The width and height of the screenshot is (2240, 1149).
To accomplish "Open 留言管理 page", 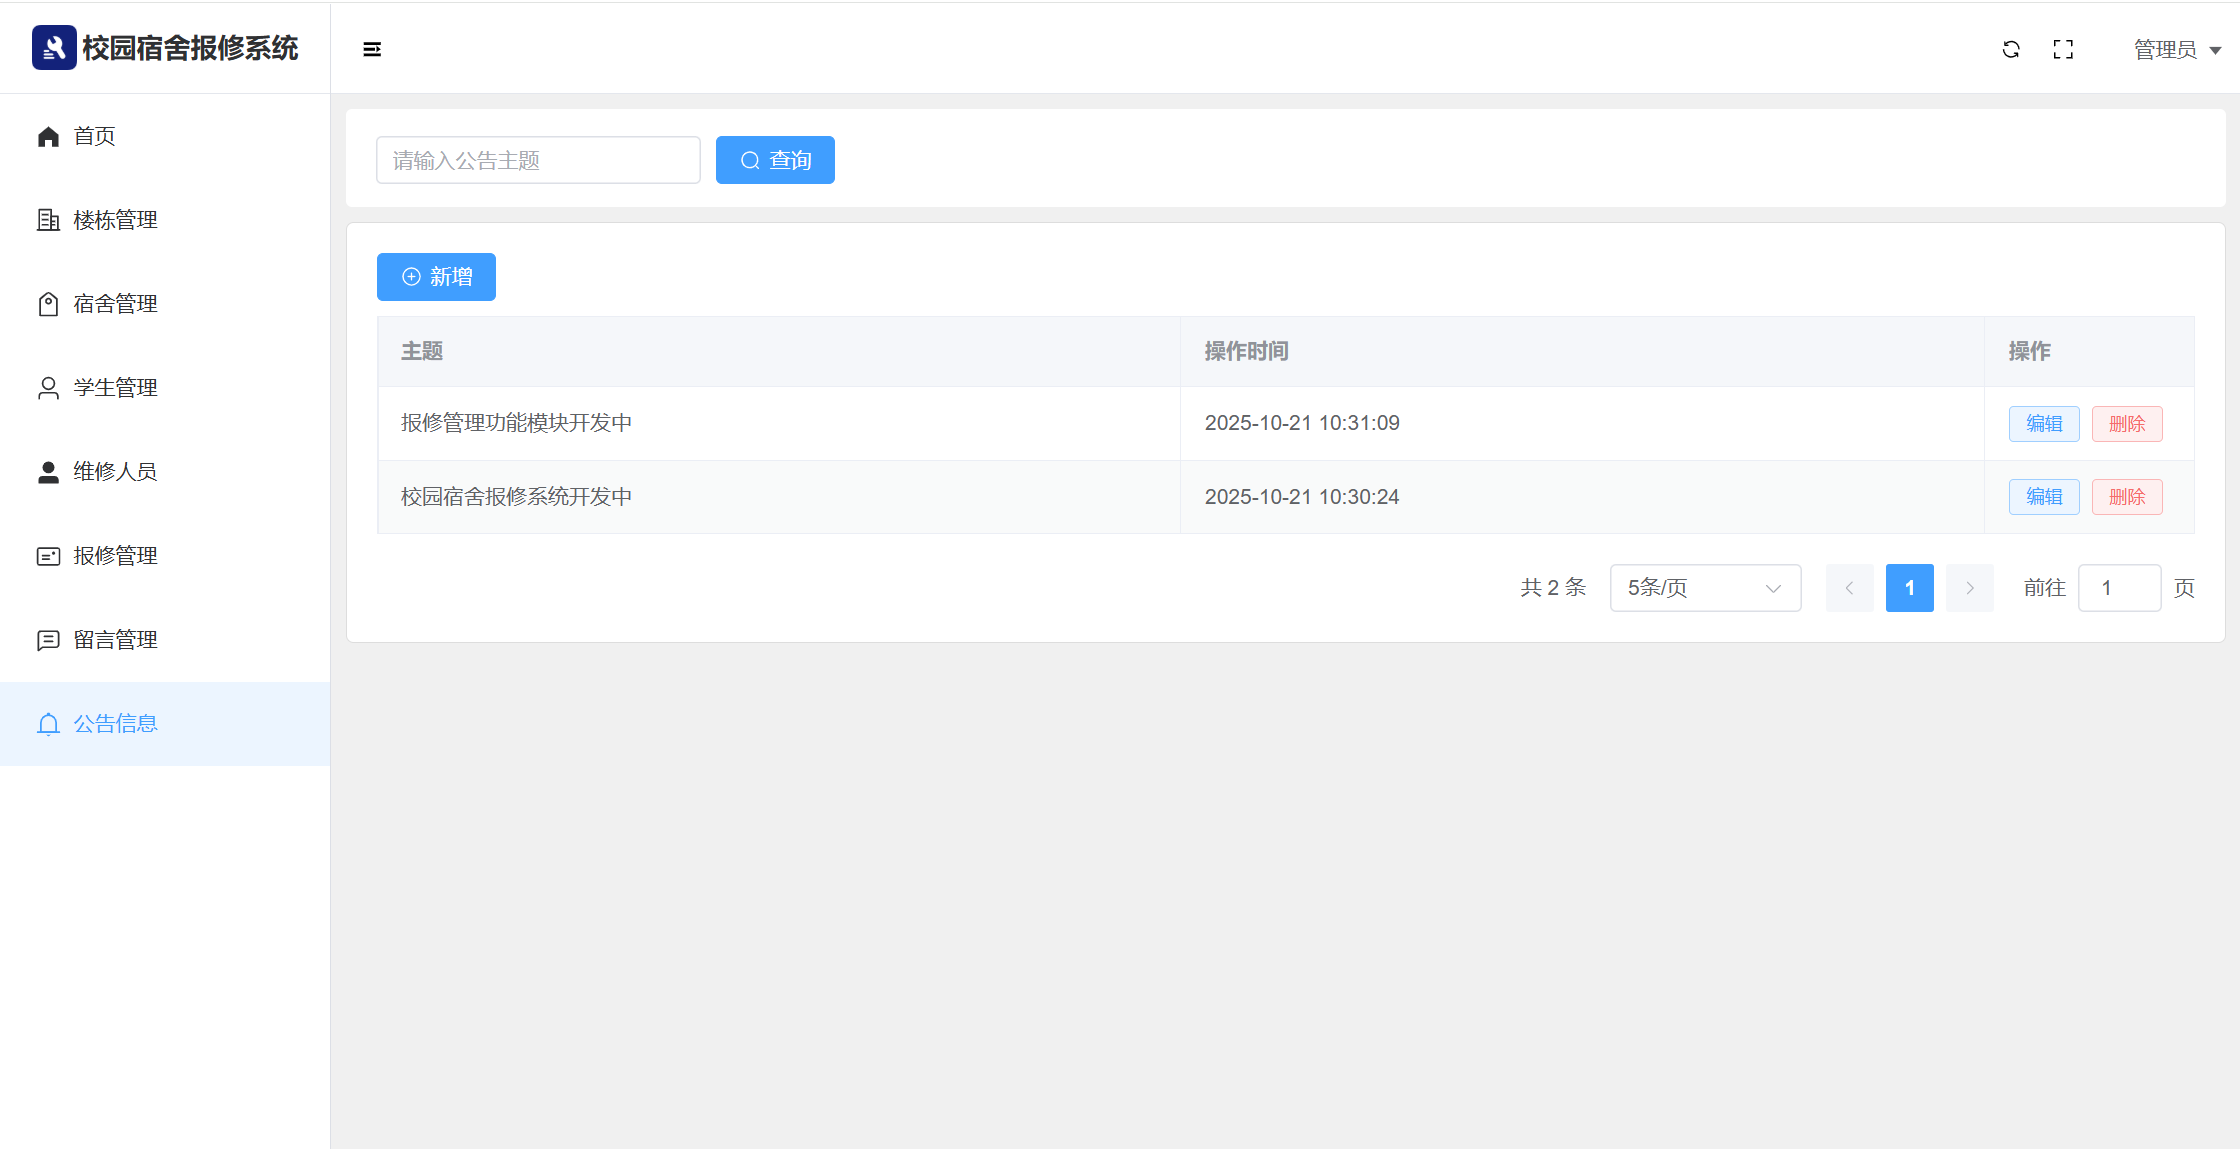I will pos(115,640).
